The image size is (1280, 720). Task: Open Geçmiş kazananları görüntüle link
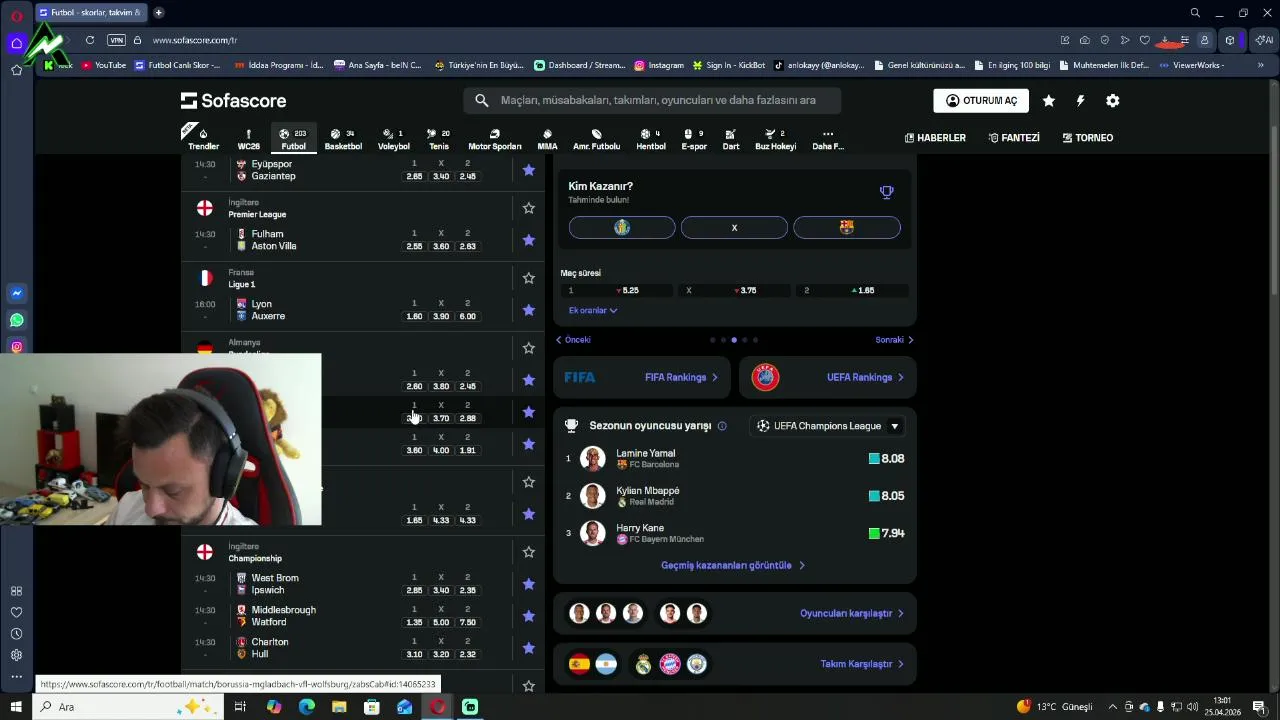733,566
